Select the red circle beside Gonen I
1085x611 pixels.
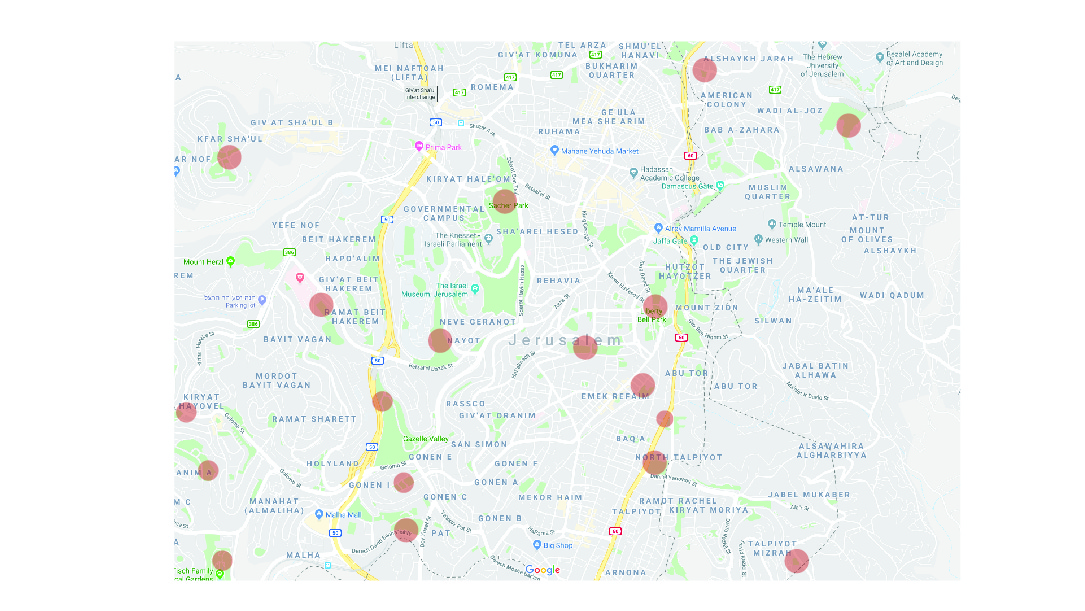tap(403, 483)
